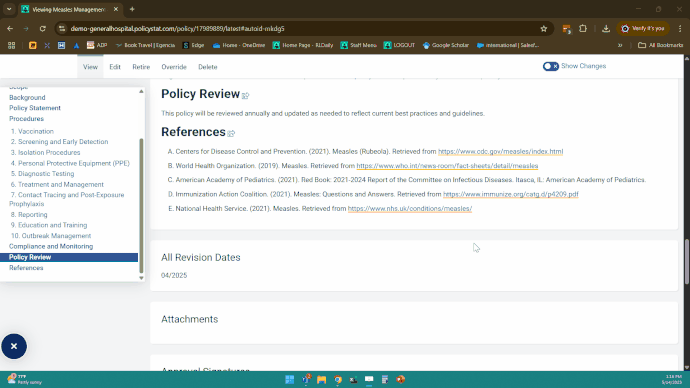
Task: Open the Windows Start menu
Action: [x=290, y=380]
